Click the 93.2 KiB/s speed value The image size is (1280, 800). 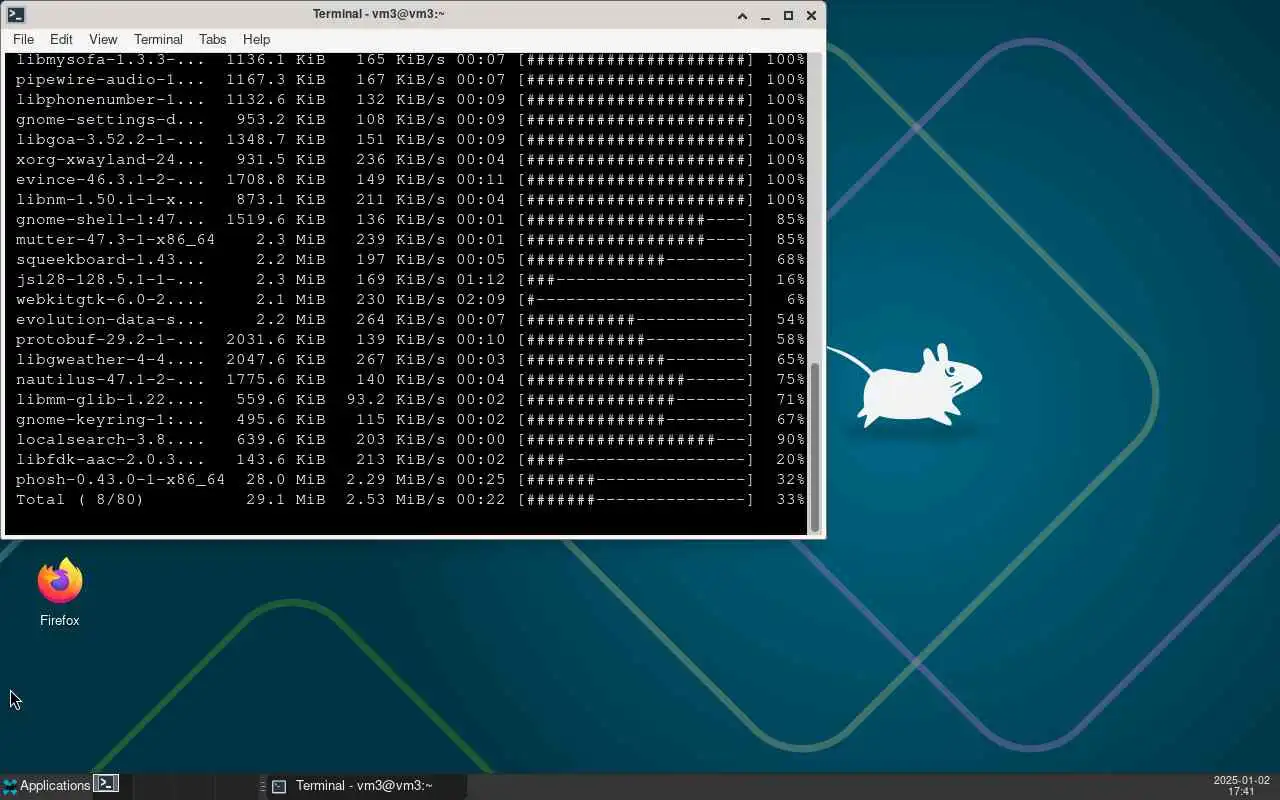click(396, 399)
